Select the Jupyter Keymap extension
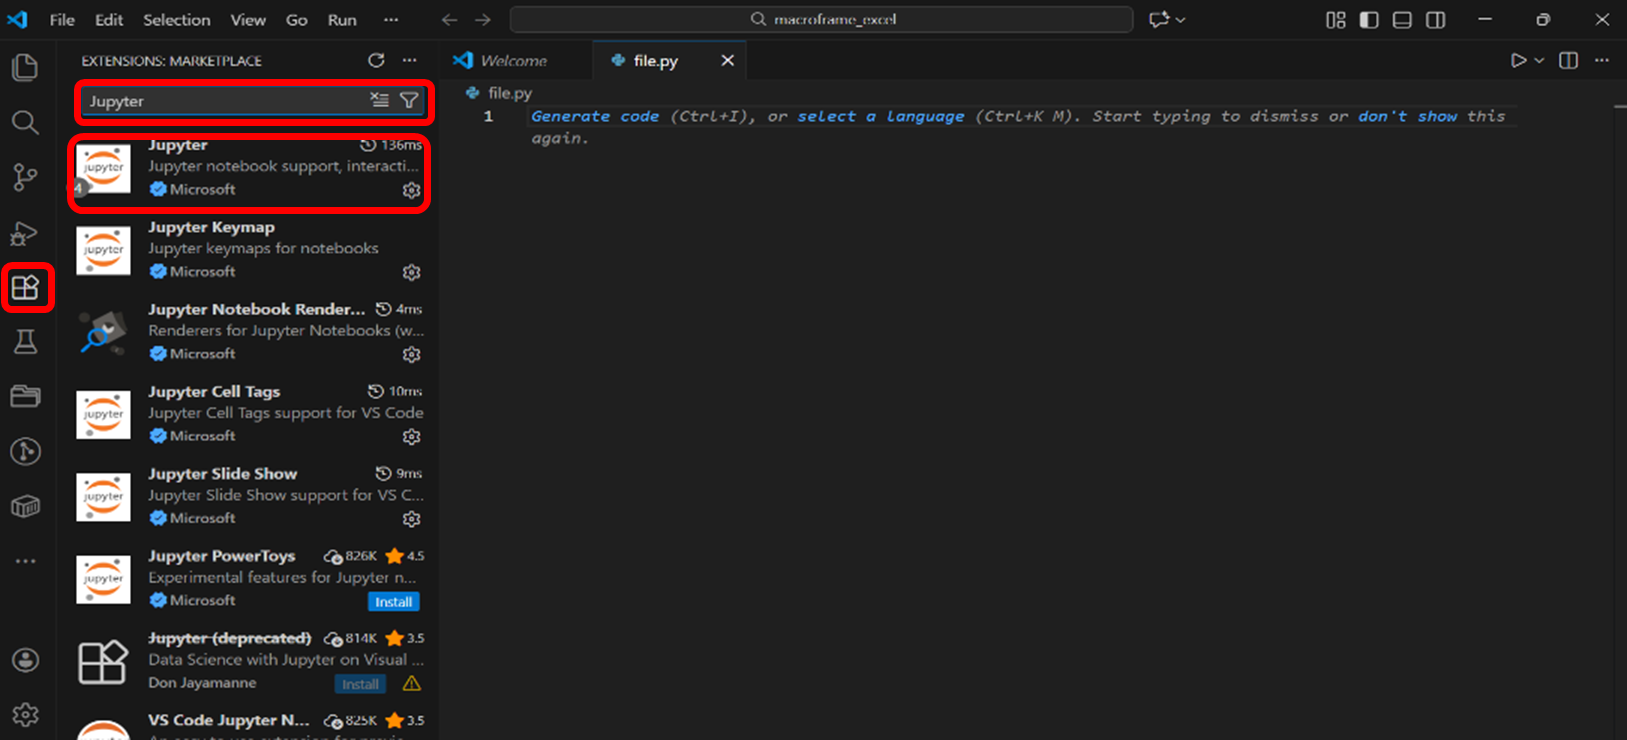Image resolution: width=1627 pixels, height=740 pixels. coord(250,249)
